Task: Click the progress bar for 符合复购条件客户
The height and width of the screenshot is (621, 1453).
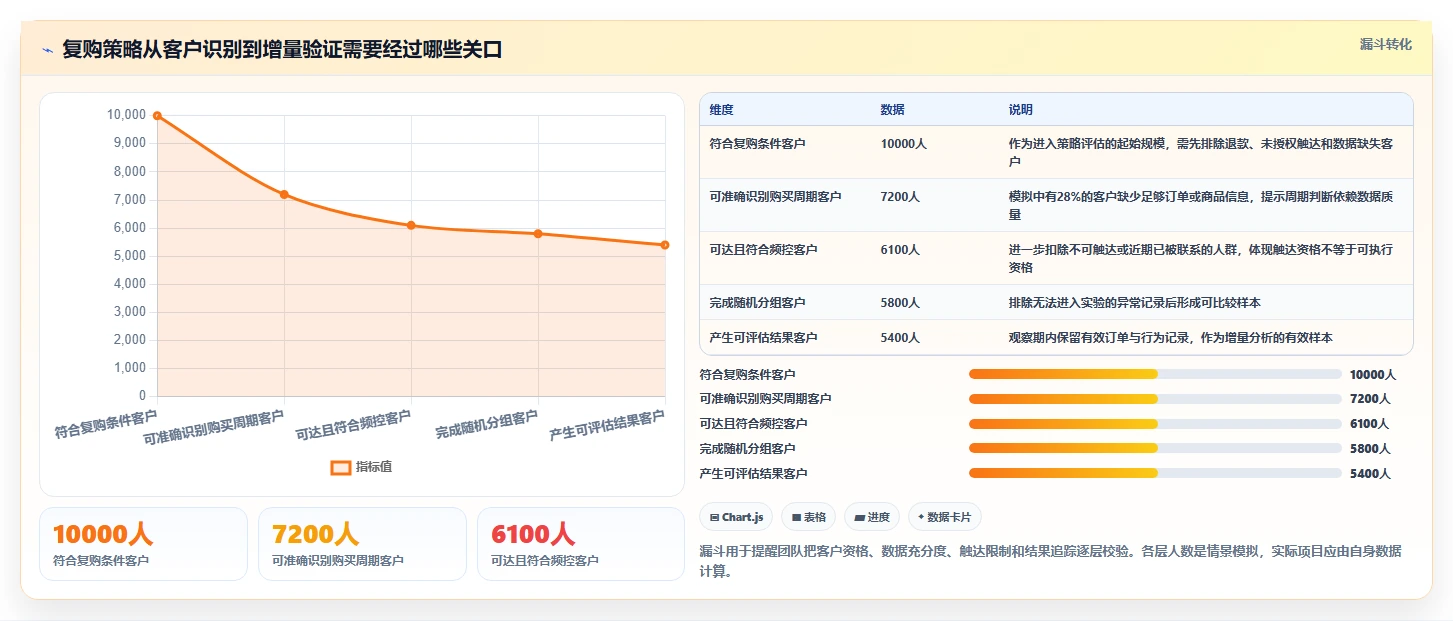Action: pyautogui.click(x=1155, y=374)
